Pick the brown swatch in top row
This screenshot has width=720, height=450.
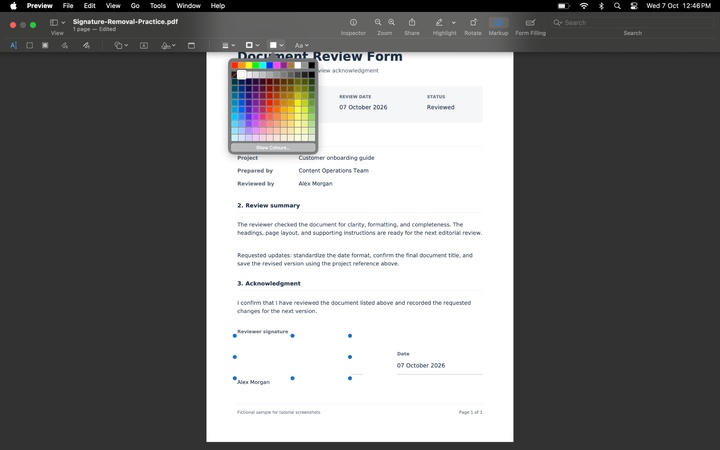point(291,65)
